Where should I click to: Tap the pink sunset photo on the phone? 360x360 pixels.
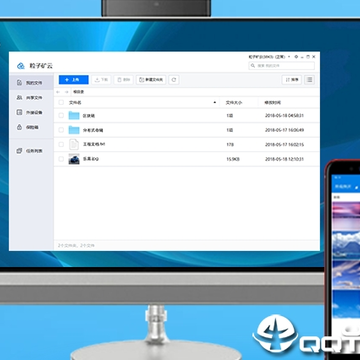pos(347,215)
